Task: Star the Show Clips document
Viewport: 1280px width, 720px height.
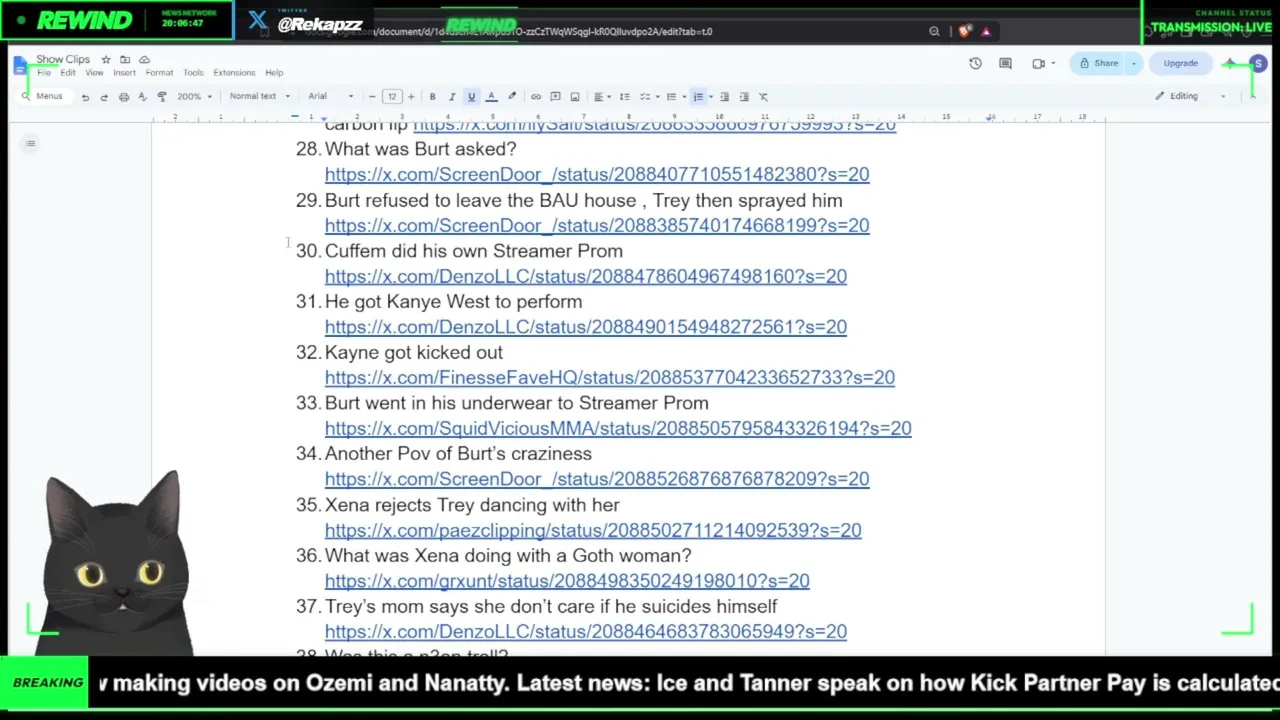Action: (x=106, y=60)
